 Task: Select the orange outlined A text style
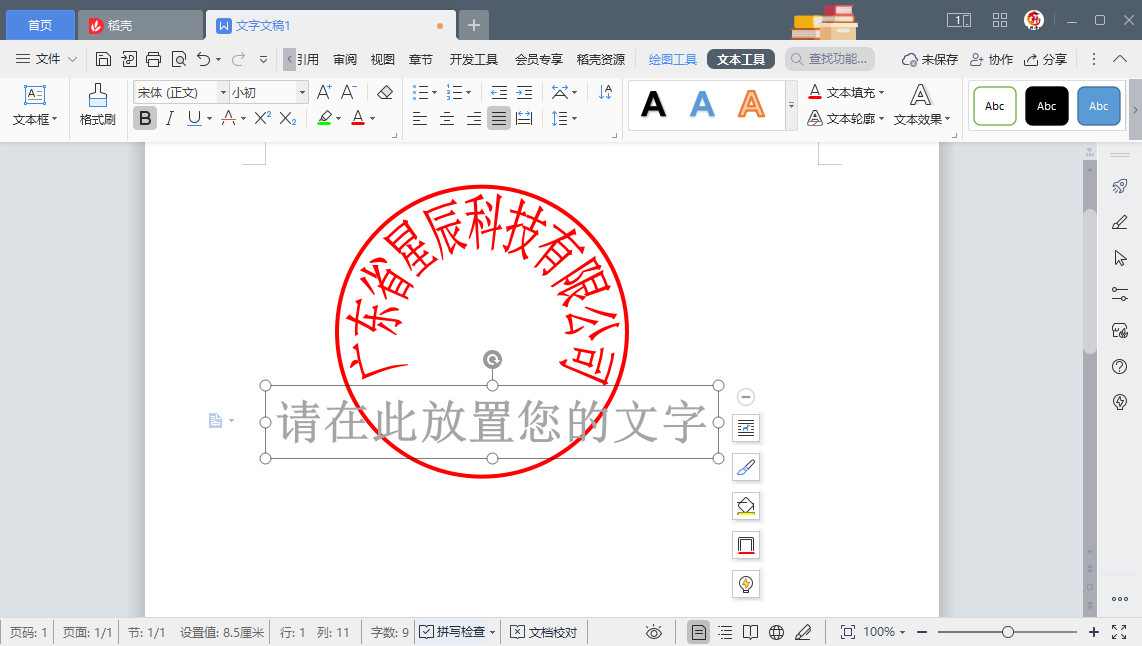coord(751,104)
